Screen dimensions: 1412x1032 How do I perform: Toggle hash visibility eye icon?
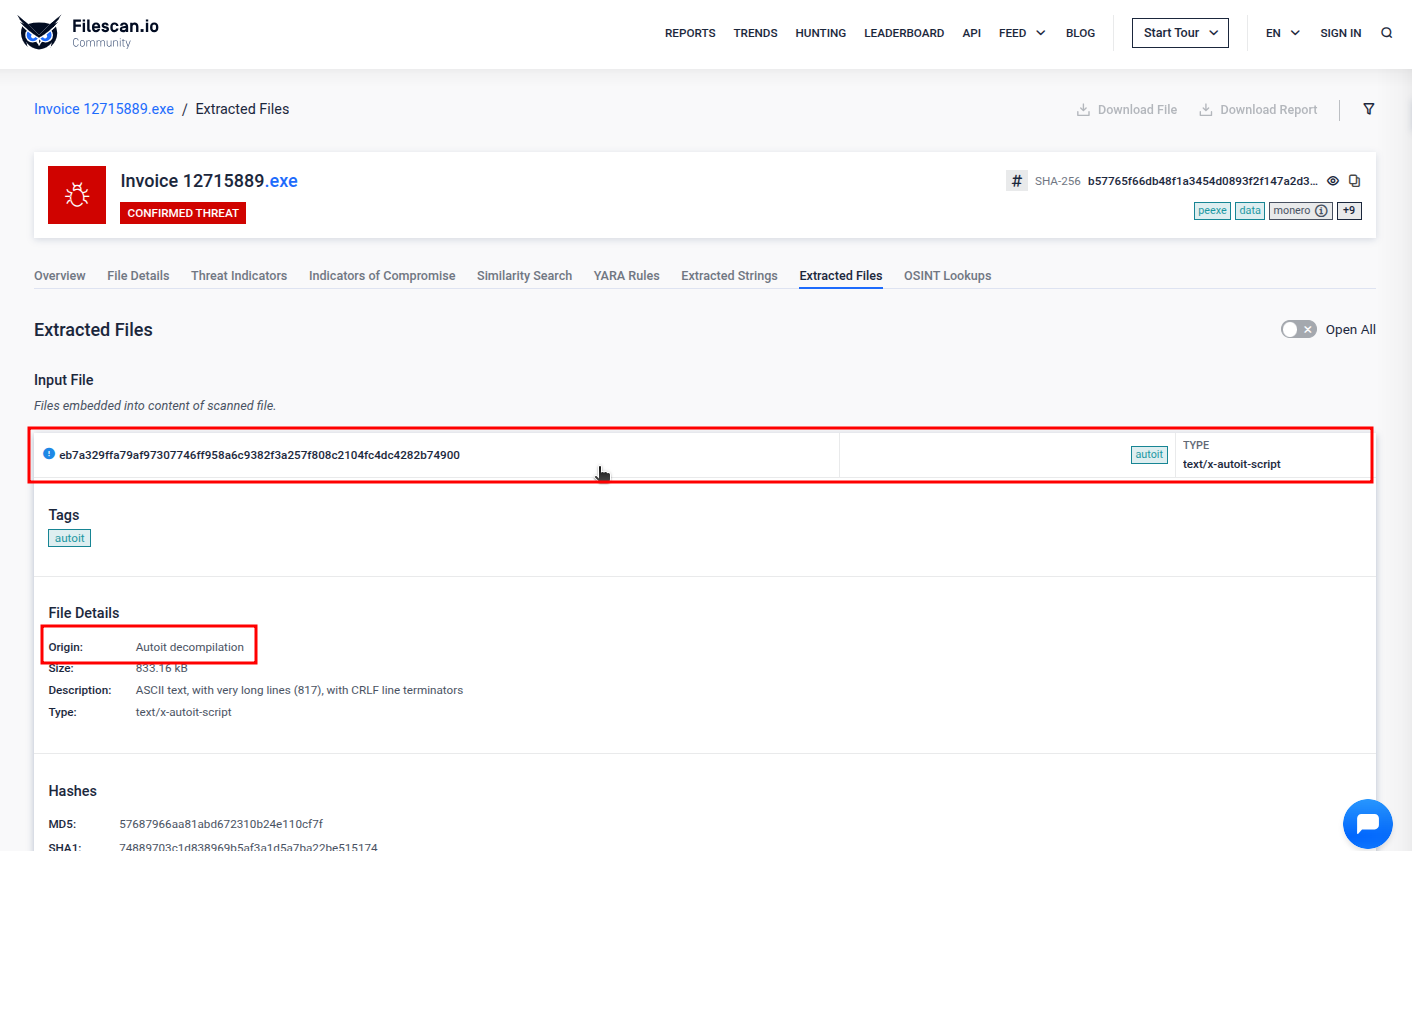1332,181
